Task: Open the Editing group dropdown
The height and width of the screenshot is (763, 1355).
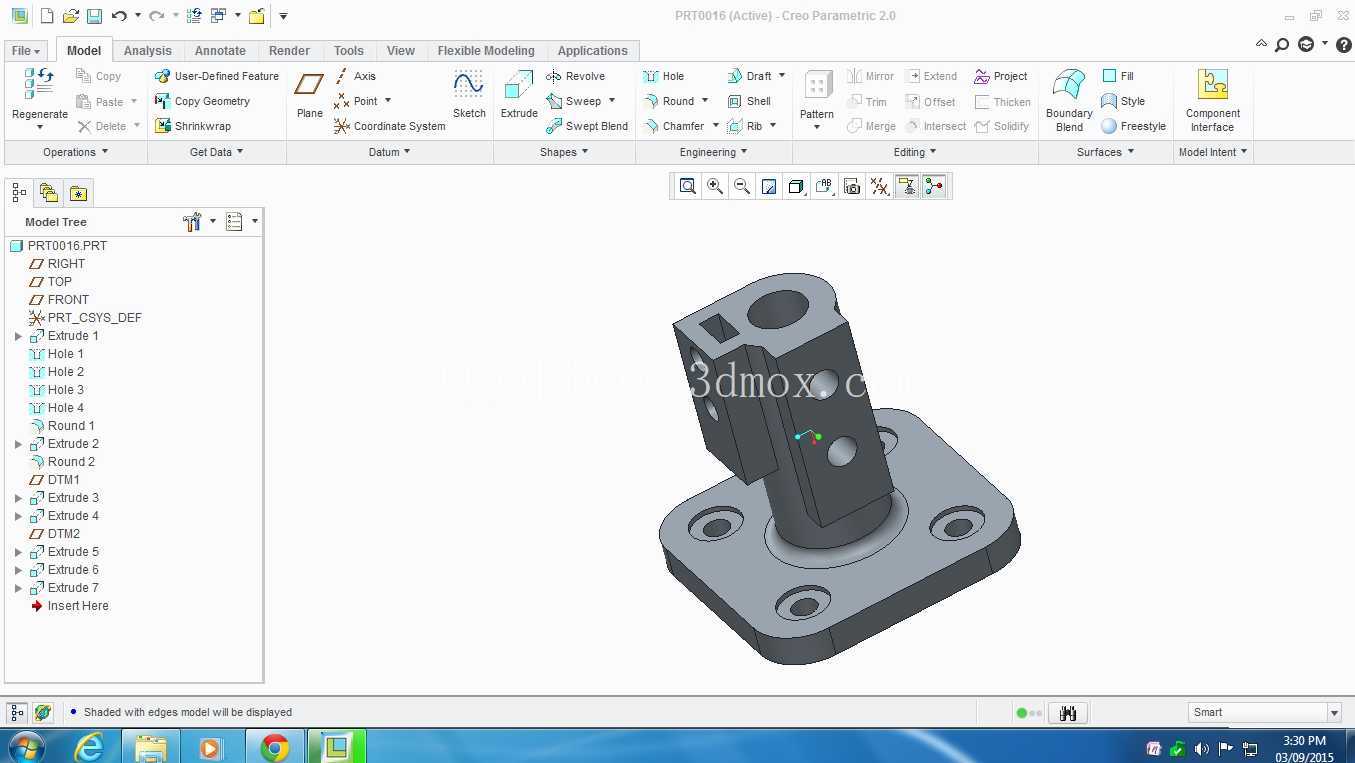Action: point(915,152)
